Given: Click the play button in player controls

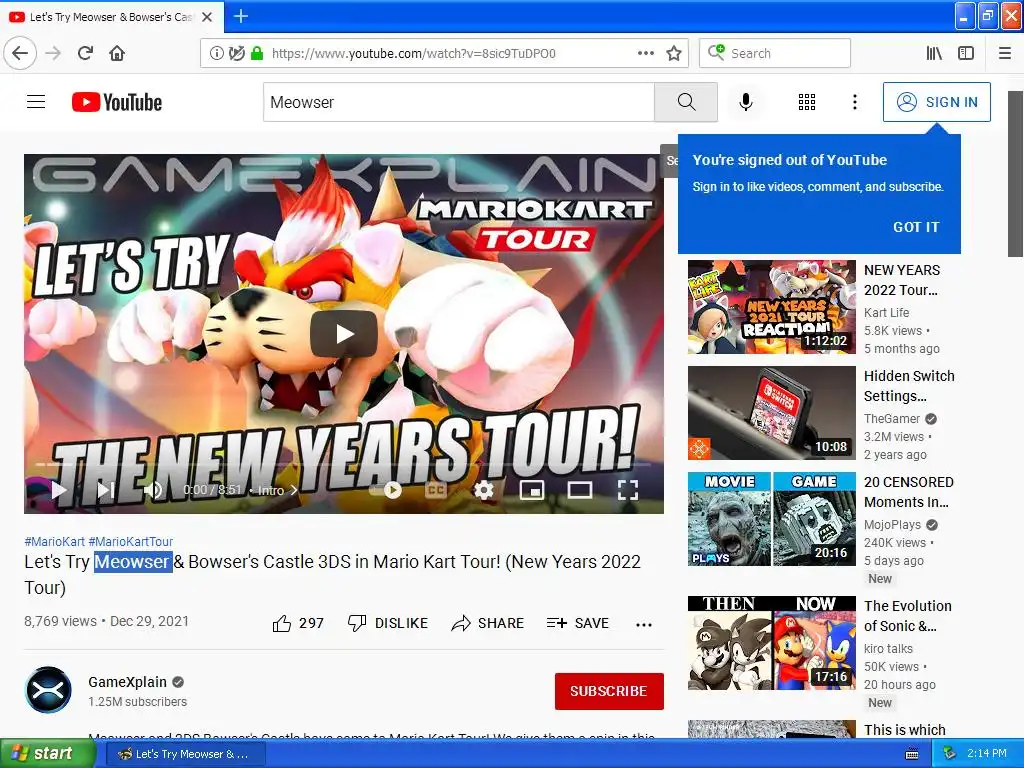Looking at the screenshot, I should click(x=58, y=490).
